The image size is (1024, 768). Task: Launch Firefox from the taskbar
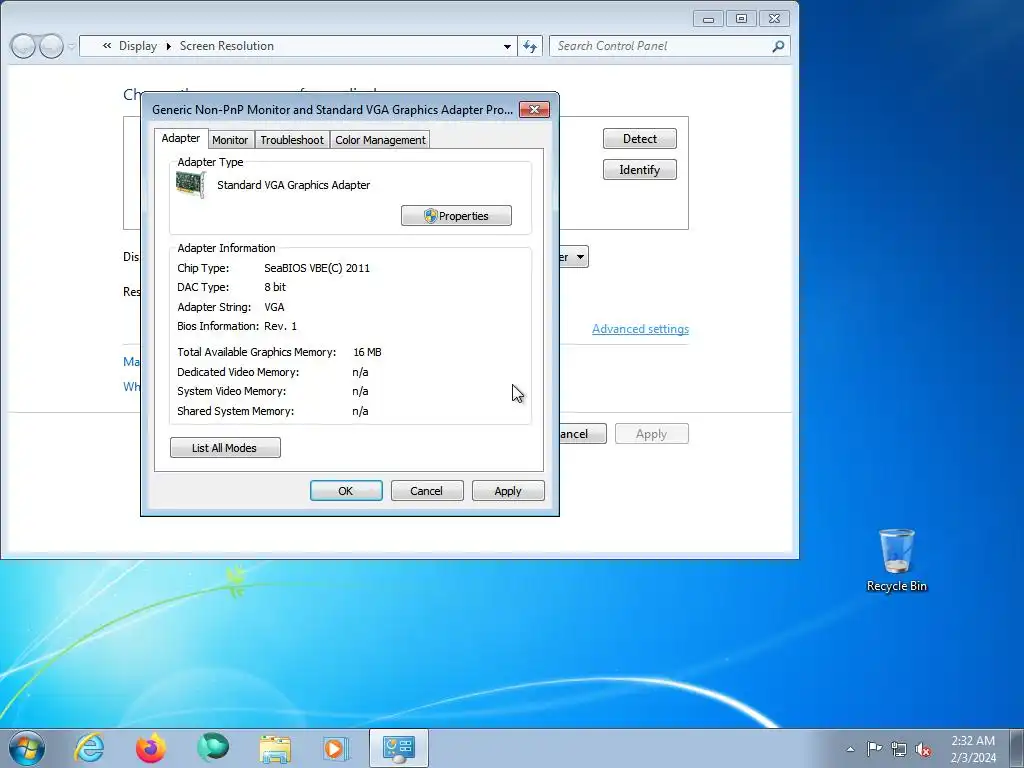(151, 748)
